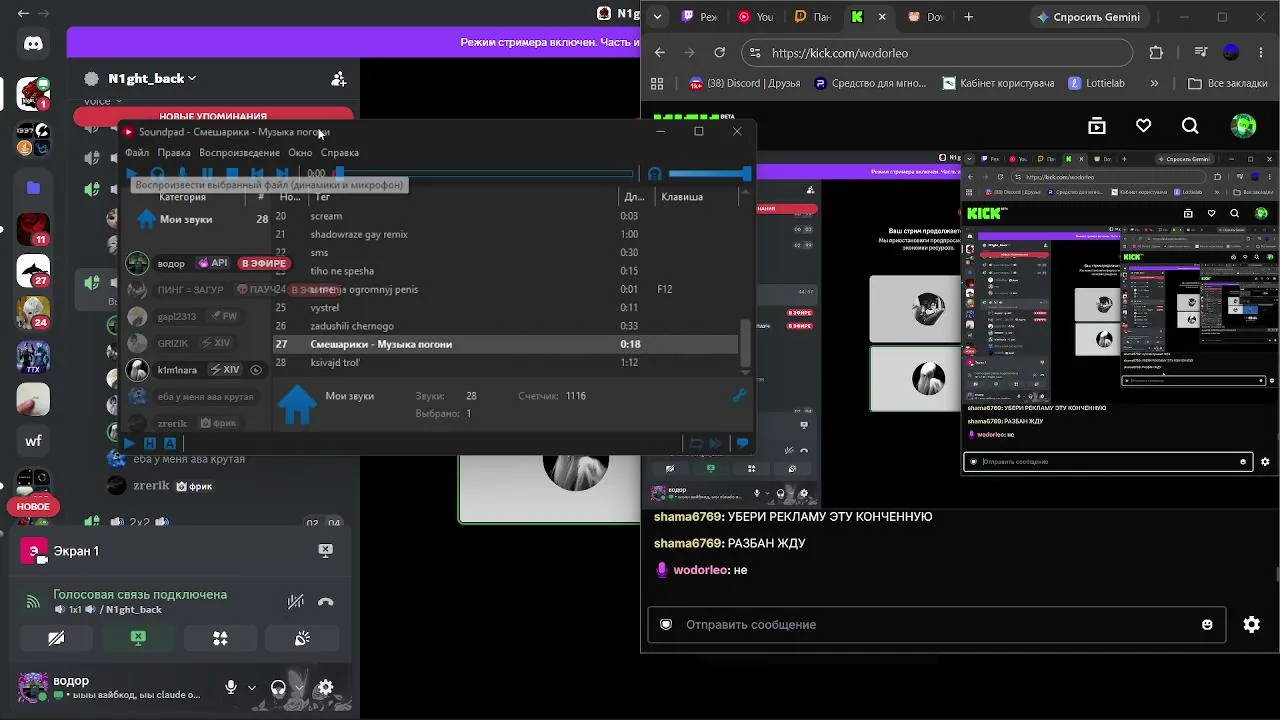The image size is (1280, 720).
Task: Open Chrome extensions puzzle icon
Action: (1157, 53)
